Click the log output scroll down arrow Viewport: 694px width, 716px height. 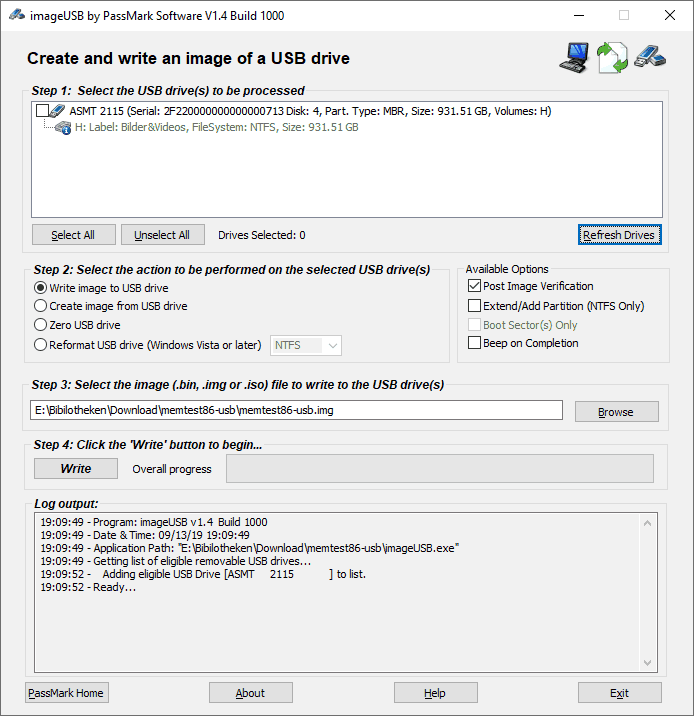[x=647, y=663]
